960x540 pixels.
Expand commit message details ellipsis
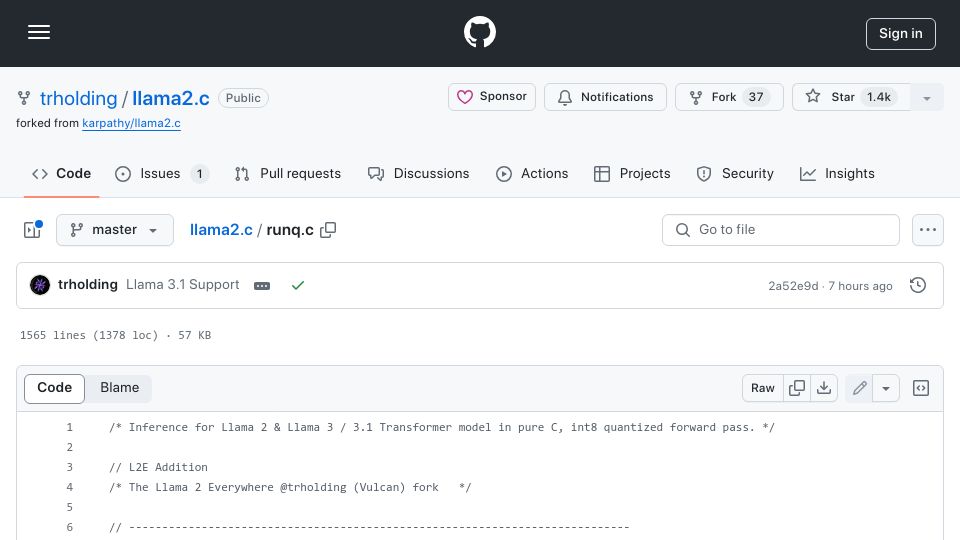[x=262, y=286]
